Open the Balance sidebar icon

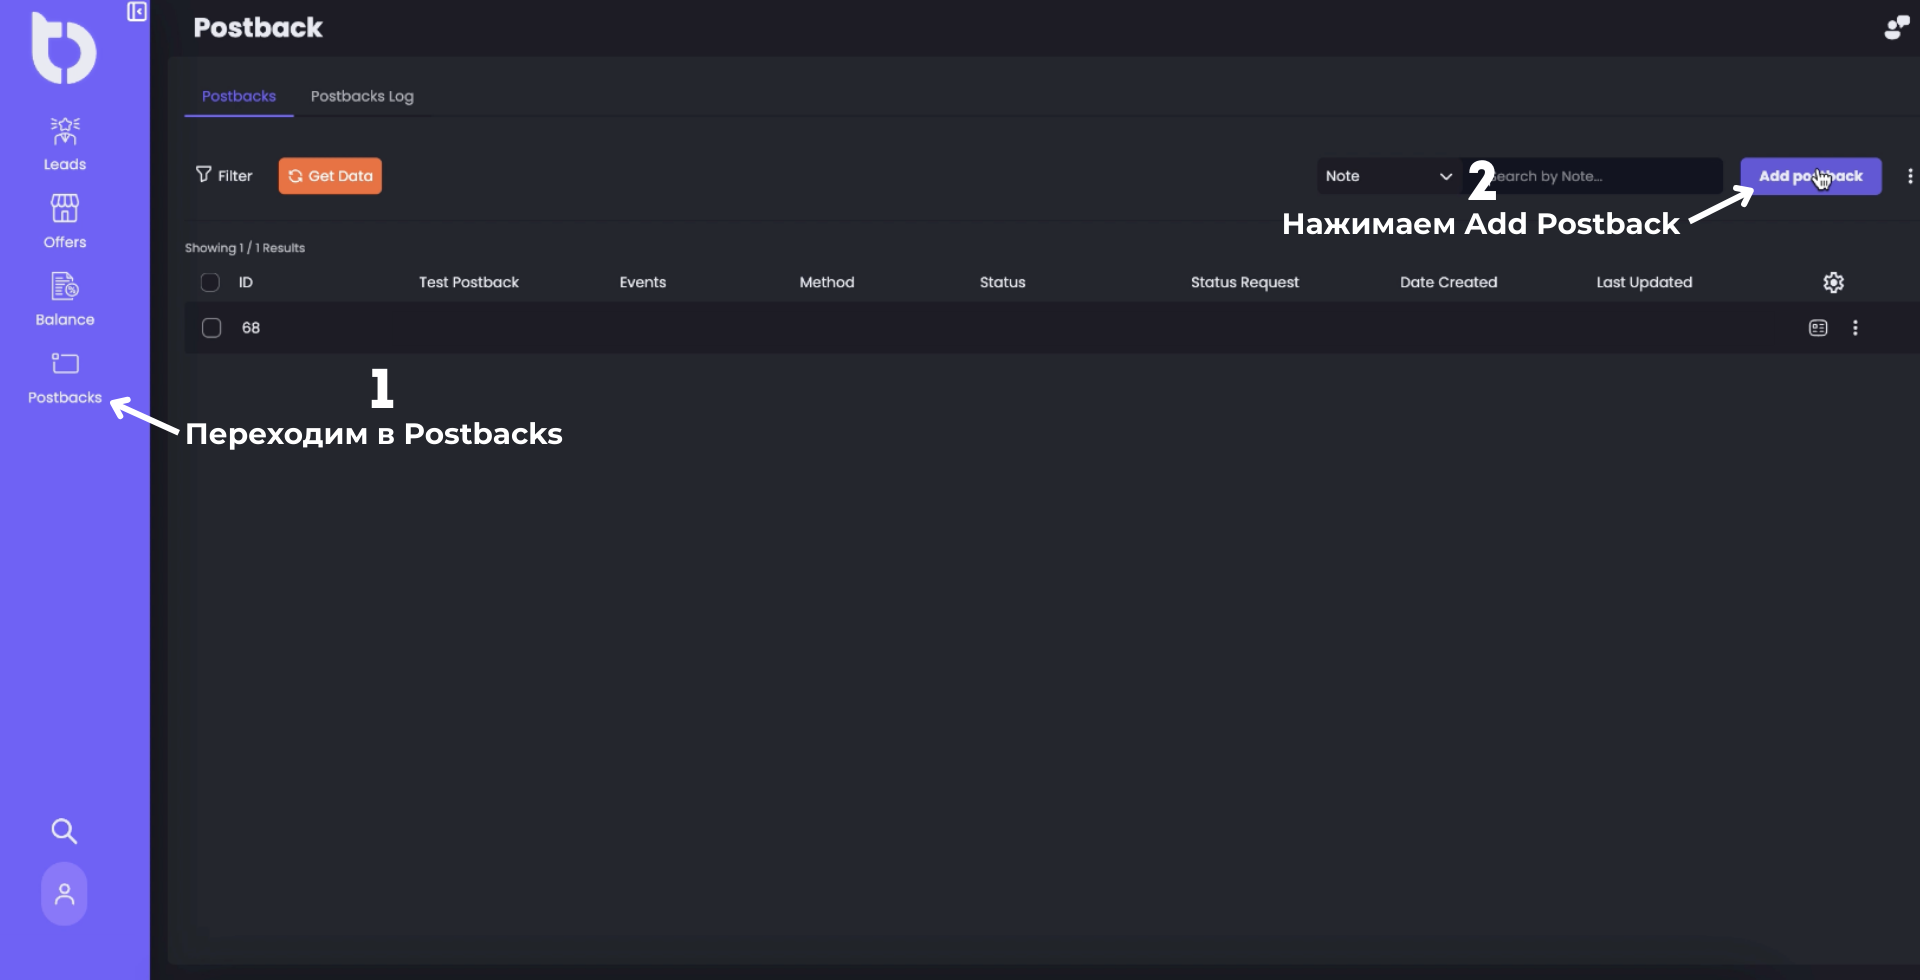(x=65, y=288)
